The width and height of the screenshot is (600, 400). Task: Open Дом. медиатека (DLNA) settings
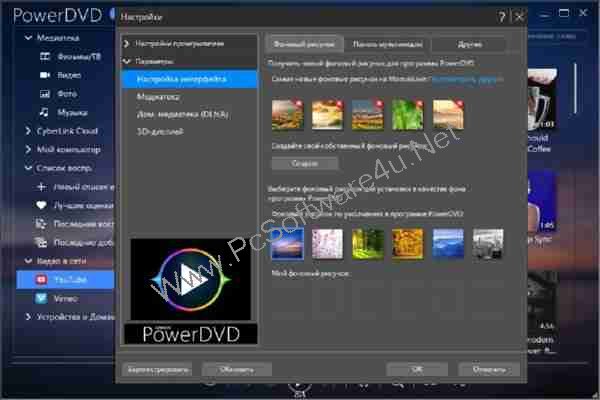(x=183, y=114)
